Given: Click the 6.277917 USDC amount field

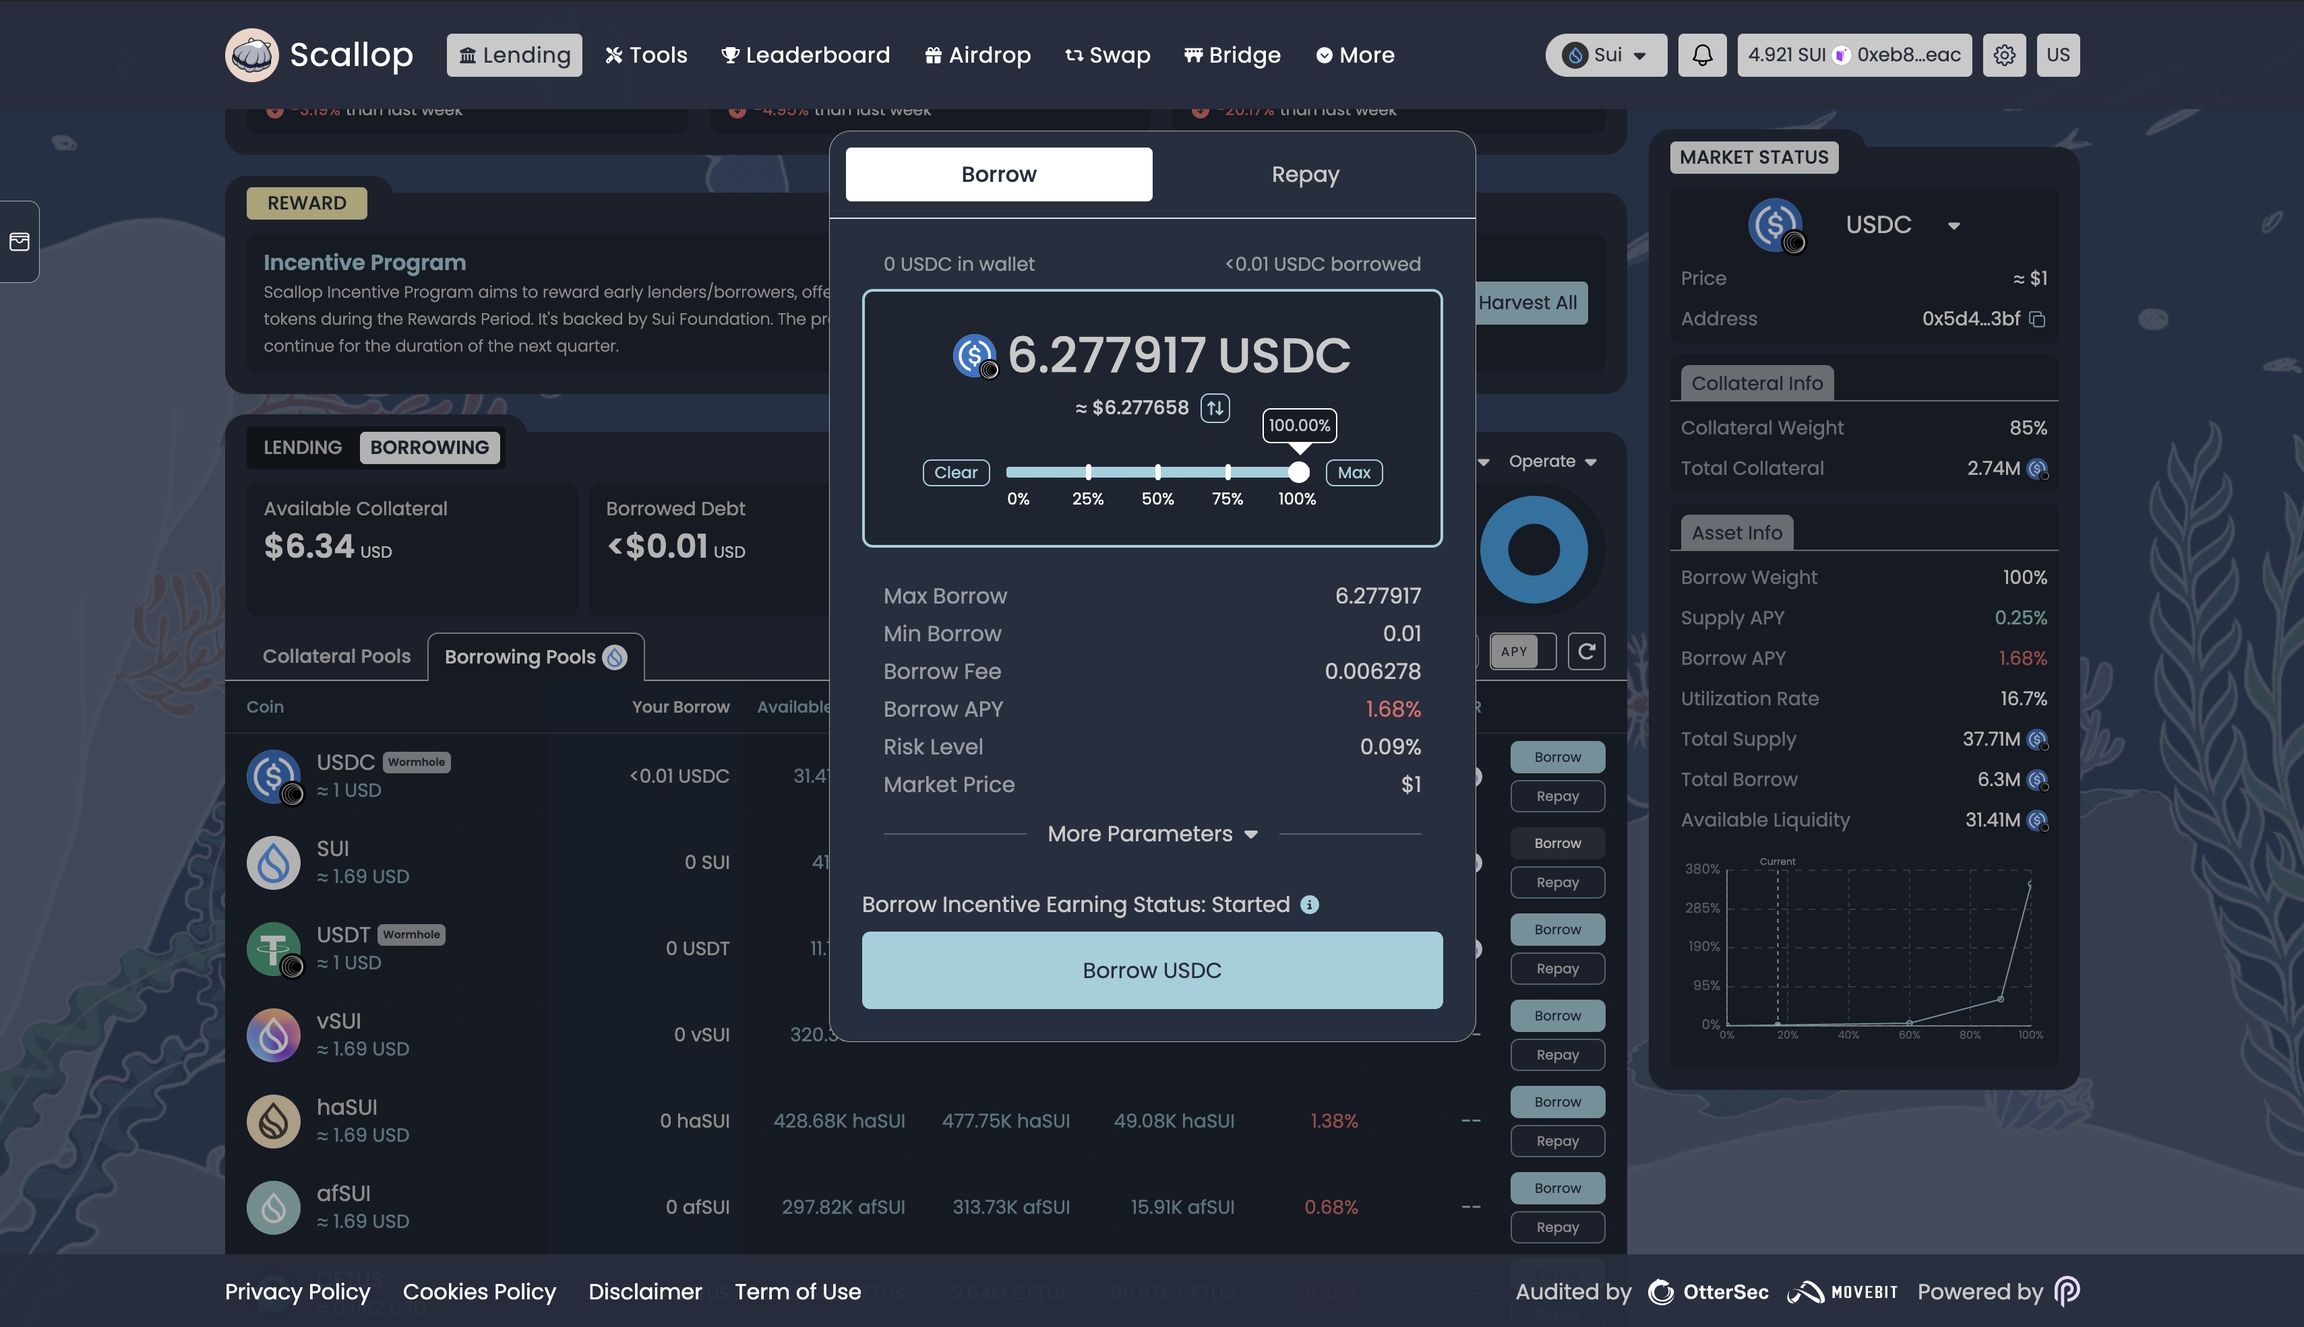Looking at the screenshot, I should point(1178,356).
